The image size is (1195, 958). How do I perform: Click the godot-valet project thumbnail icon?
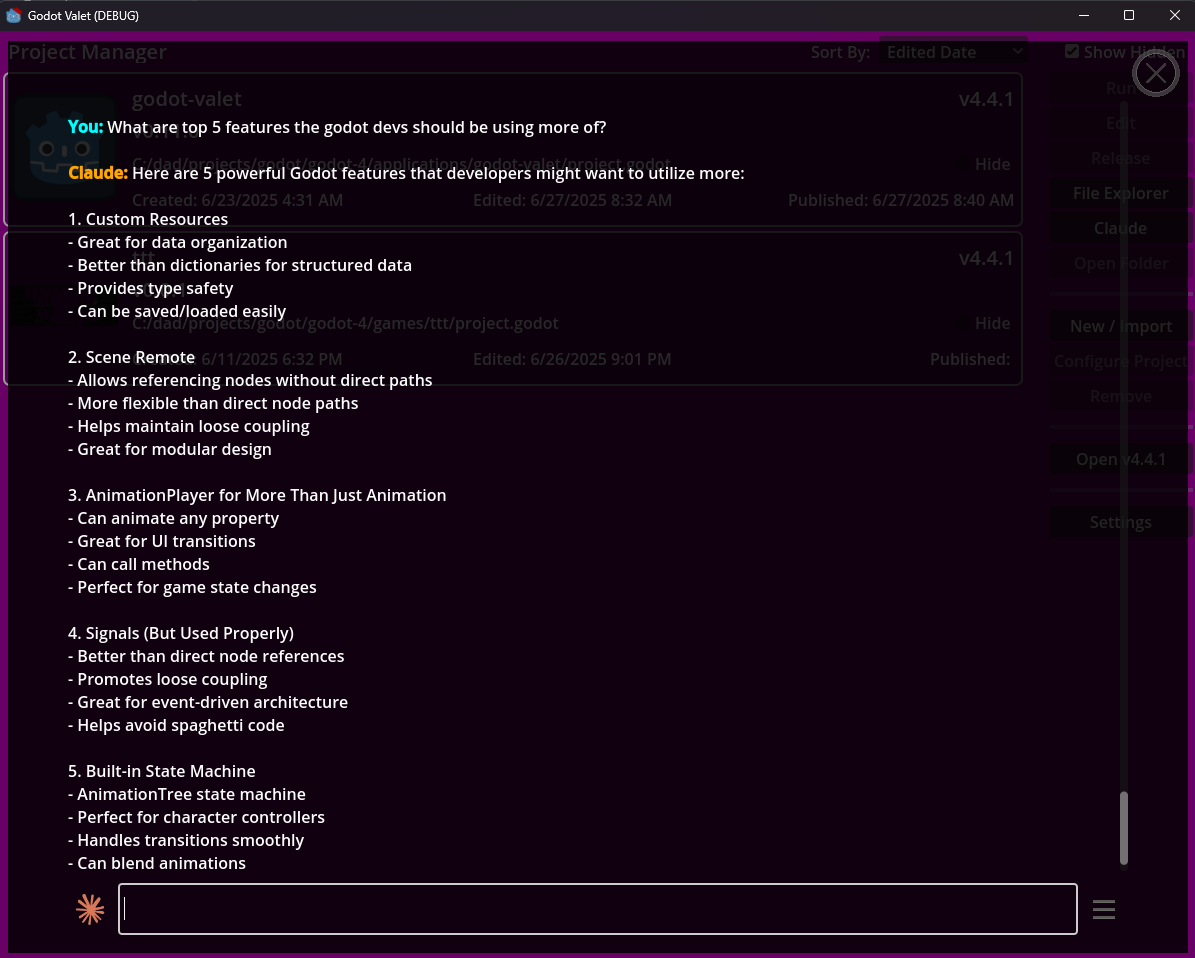point(65,148)
